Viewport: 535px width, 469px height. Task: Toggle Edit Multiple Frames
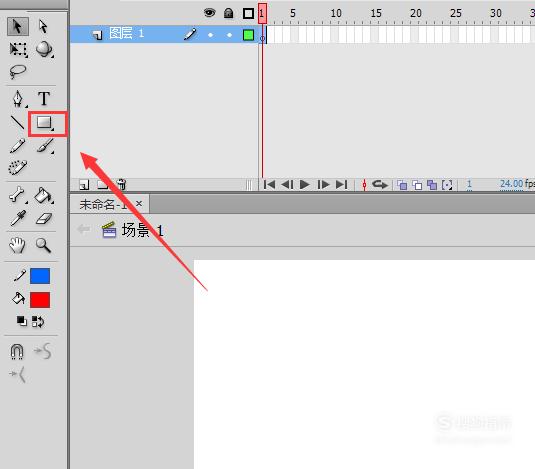point(432,185)
